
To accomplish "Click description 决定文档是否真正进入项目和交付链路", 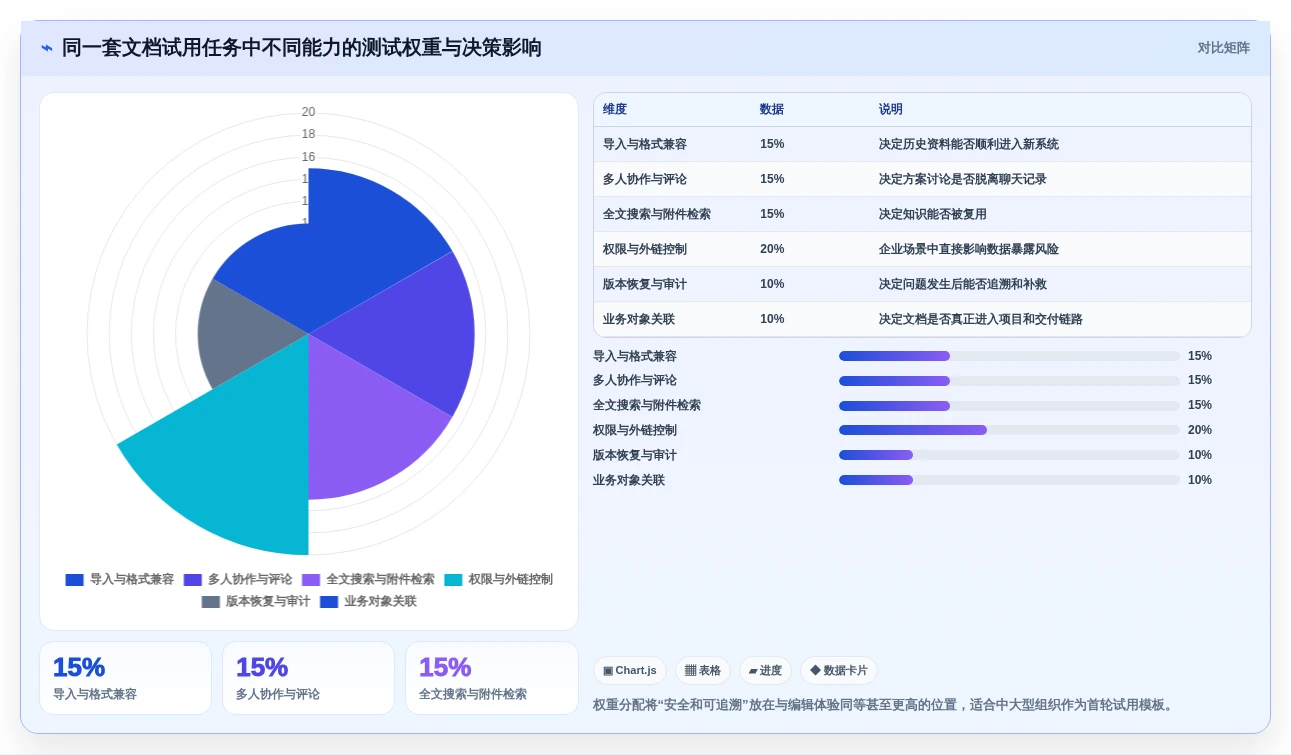I will [x=981, y=319].
